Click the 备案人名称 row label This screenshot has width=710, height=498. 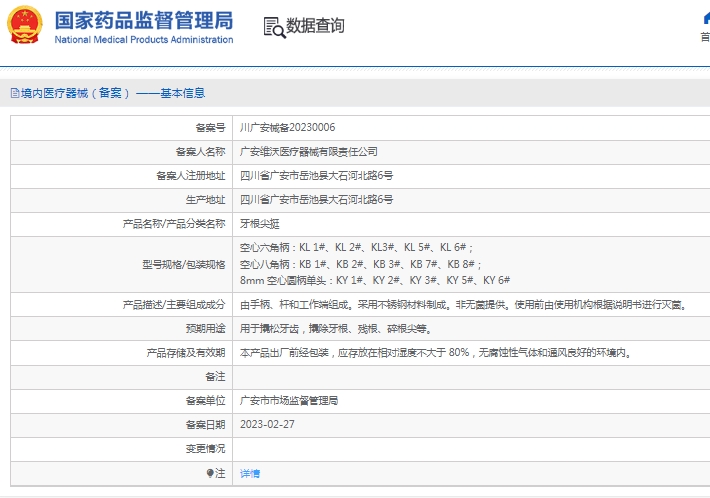click(200, 152)
